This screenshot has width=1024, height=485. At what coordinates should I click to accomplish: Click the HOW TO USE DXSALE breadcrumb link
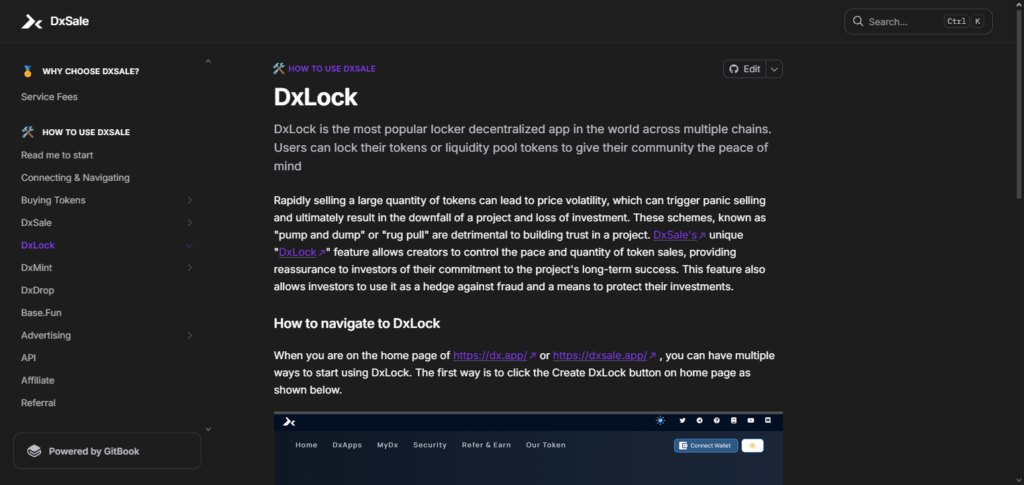(x=332, y=69)
